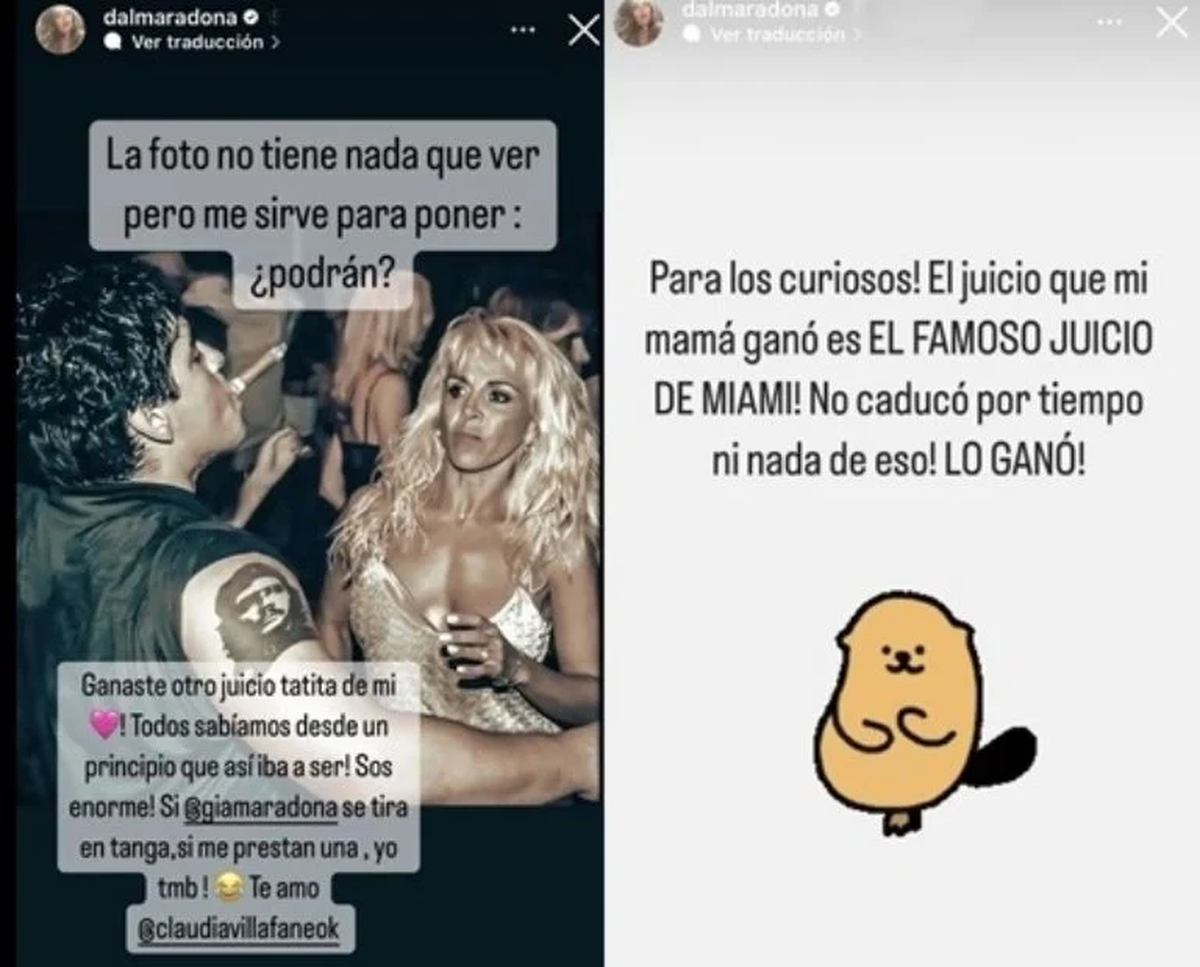Click 'Ver traducción' on the beaver story
This screenshot has width=1200, height=967.
coord(778,34)
